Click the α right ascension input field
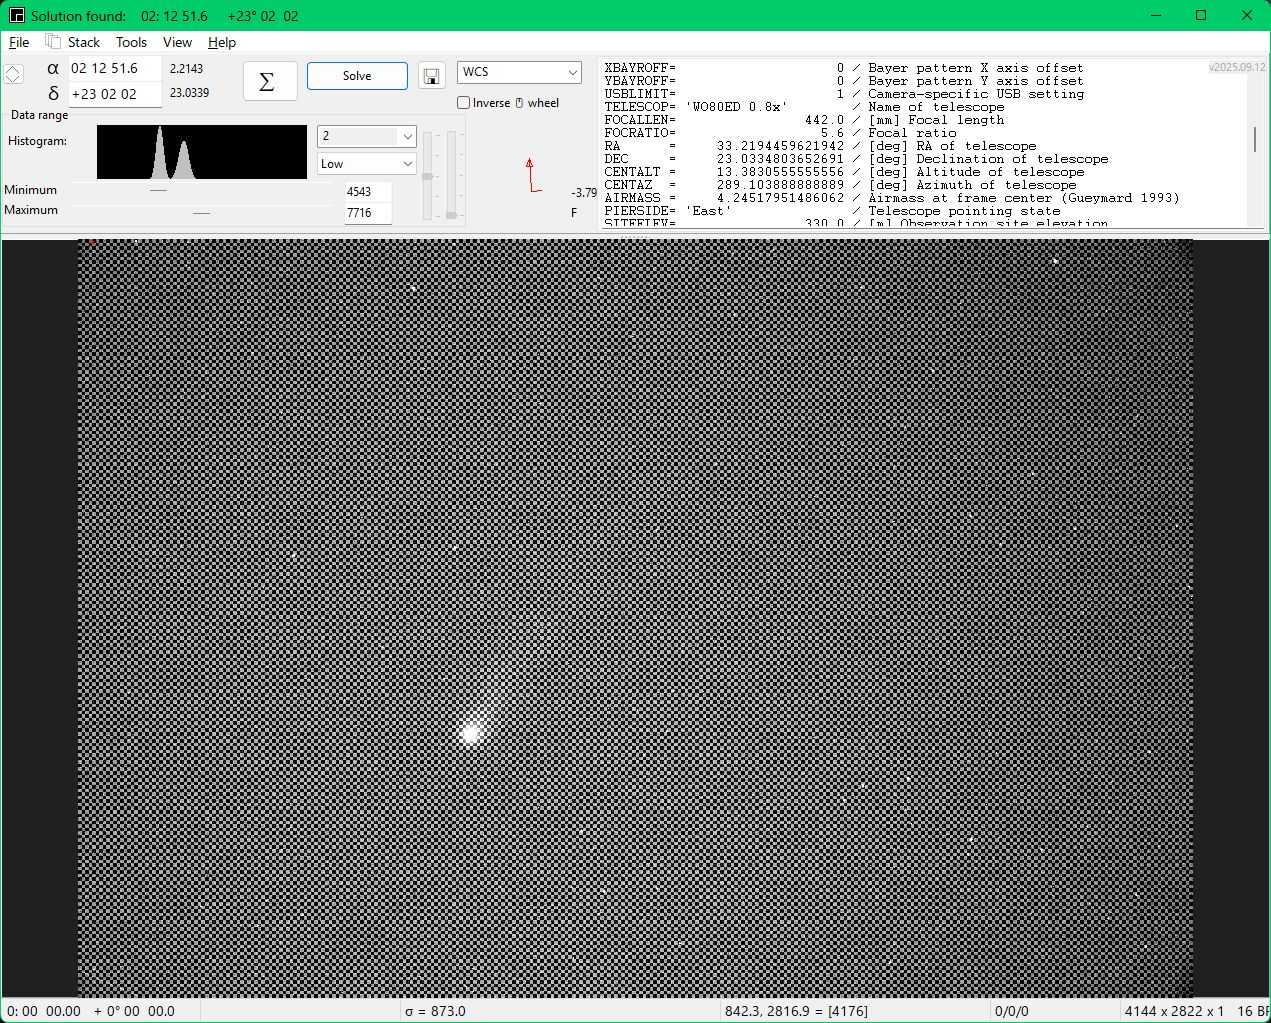Viewport: 1271px width, 1023px height. (x=114, y=69)
